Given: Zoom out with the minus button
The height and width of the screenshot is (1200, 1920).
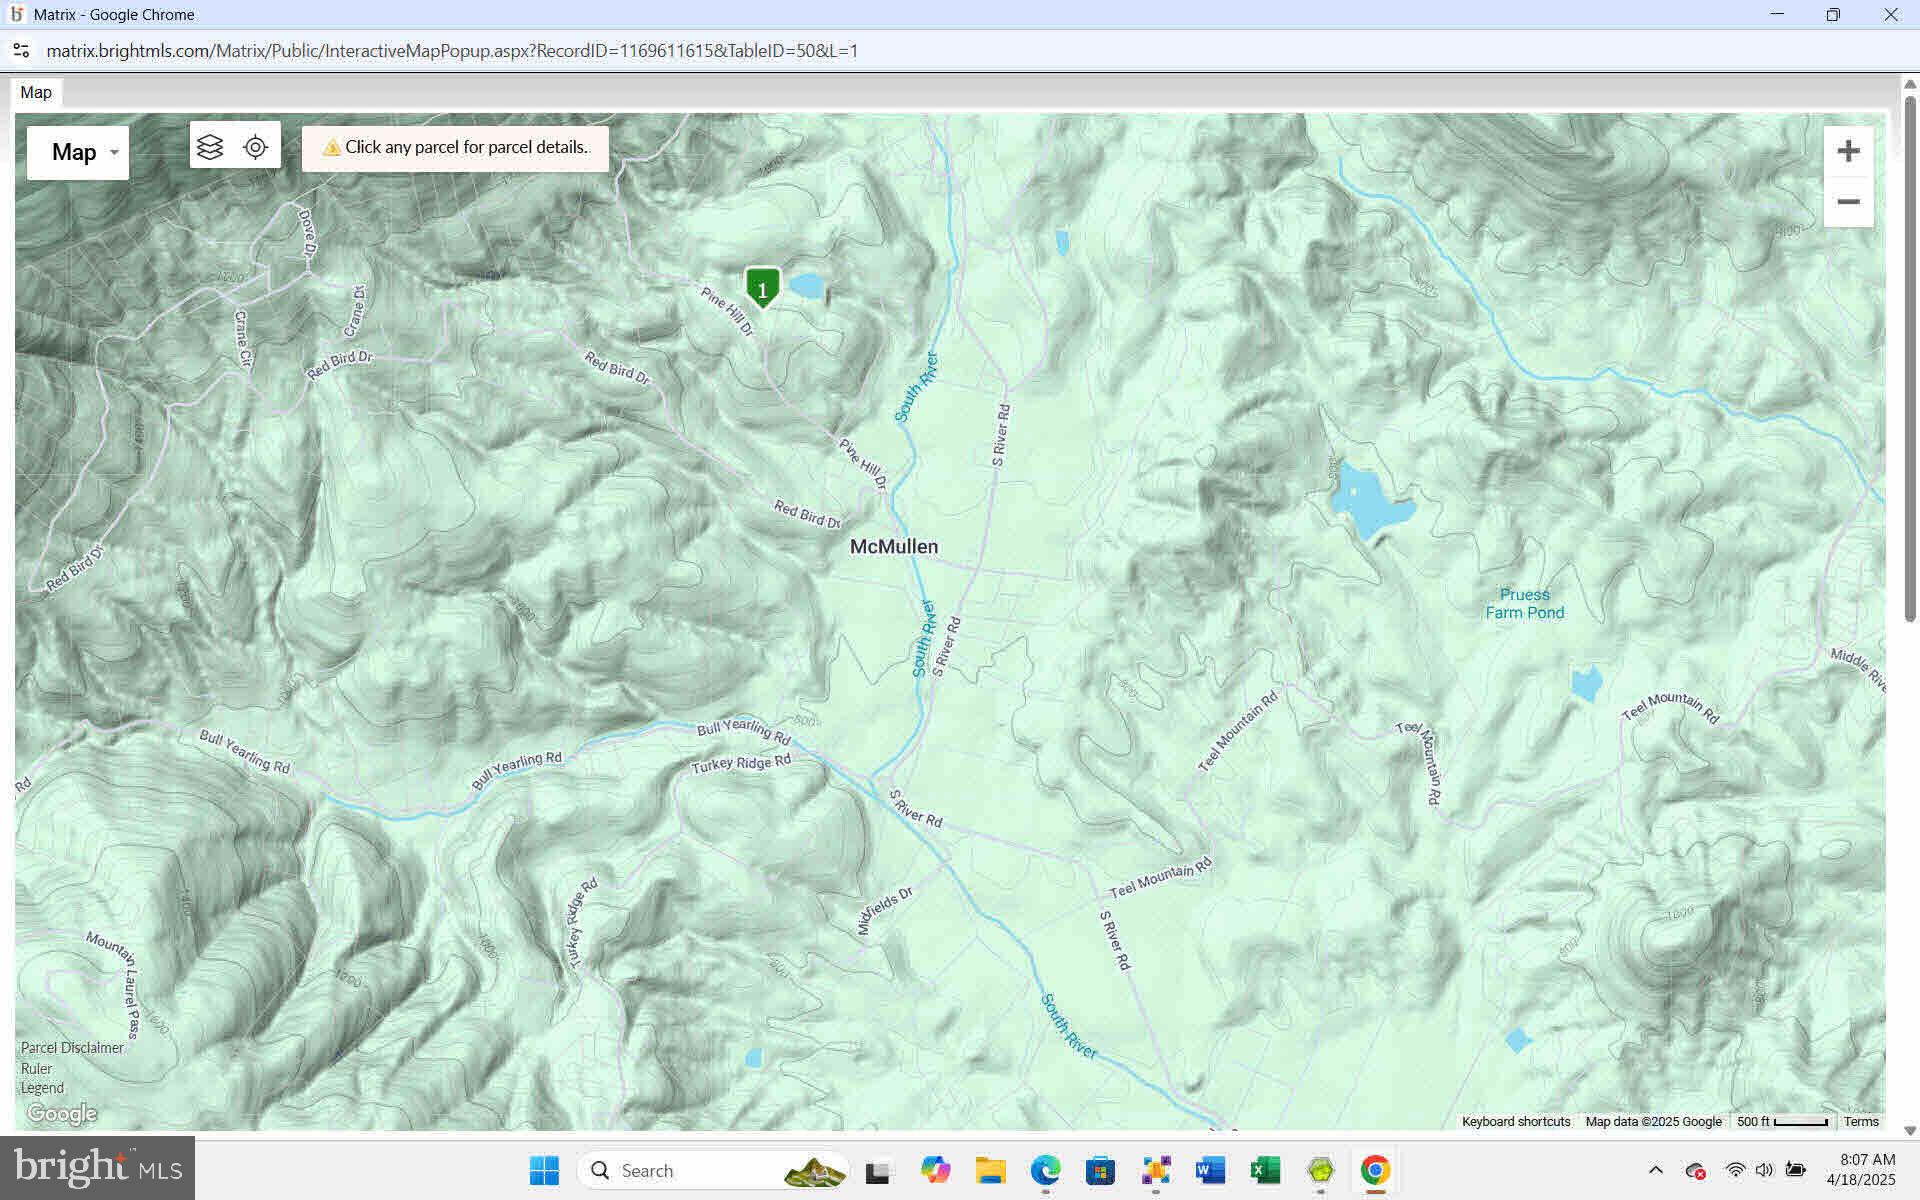Looking at the screenshot, I should [1847, 202].
